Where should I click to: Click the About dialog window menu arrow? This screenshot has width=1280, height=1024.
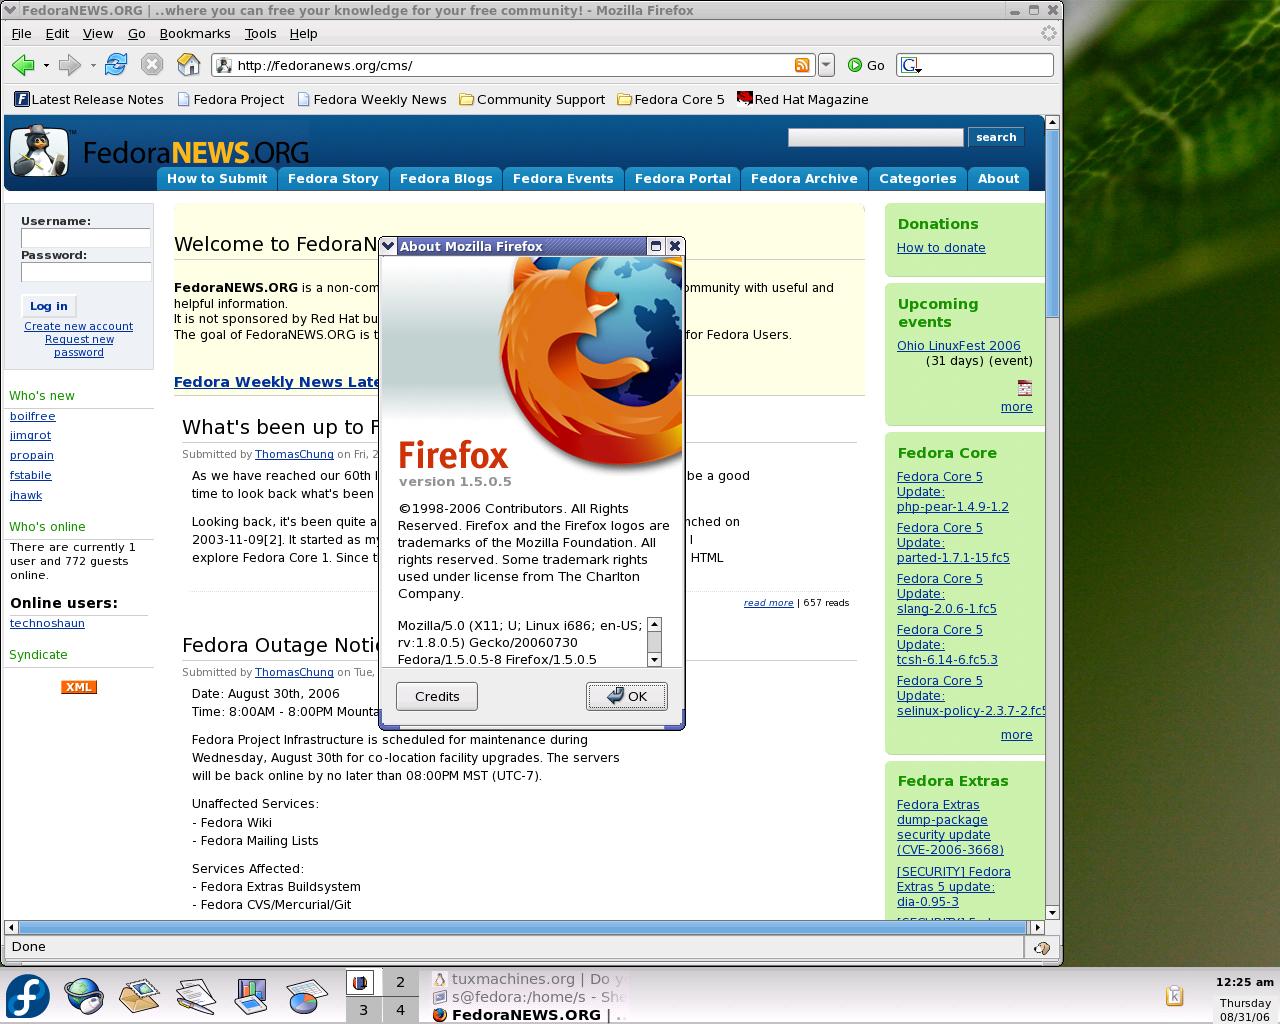[389, 246]
